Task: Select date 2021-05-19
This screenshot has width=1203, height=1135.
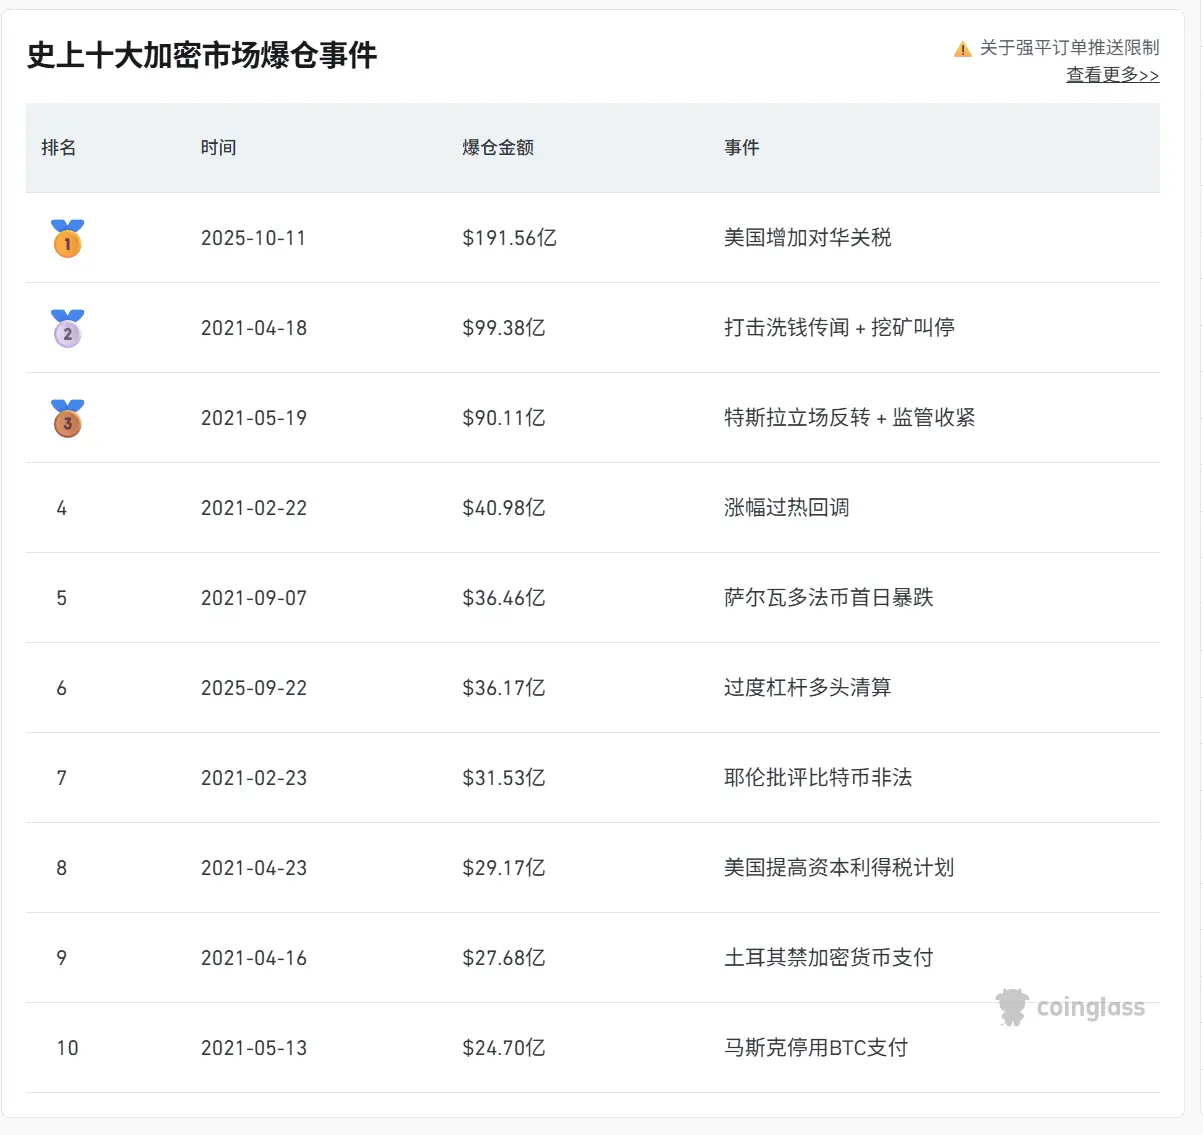Action: (x=254, y=418)
